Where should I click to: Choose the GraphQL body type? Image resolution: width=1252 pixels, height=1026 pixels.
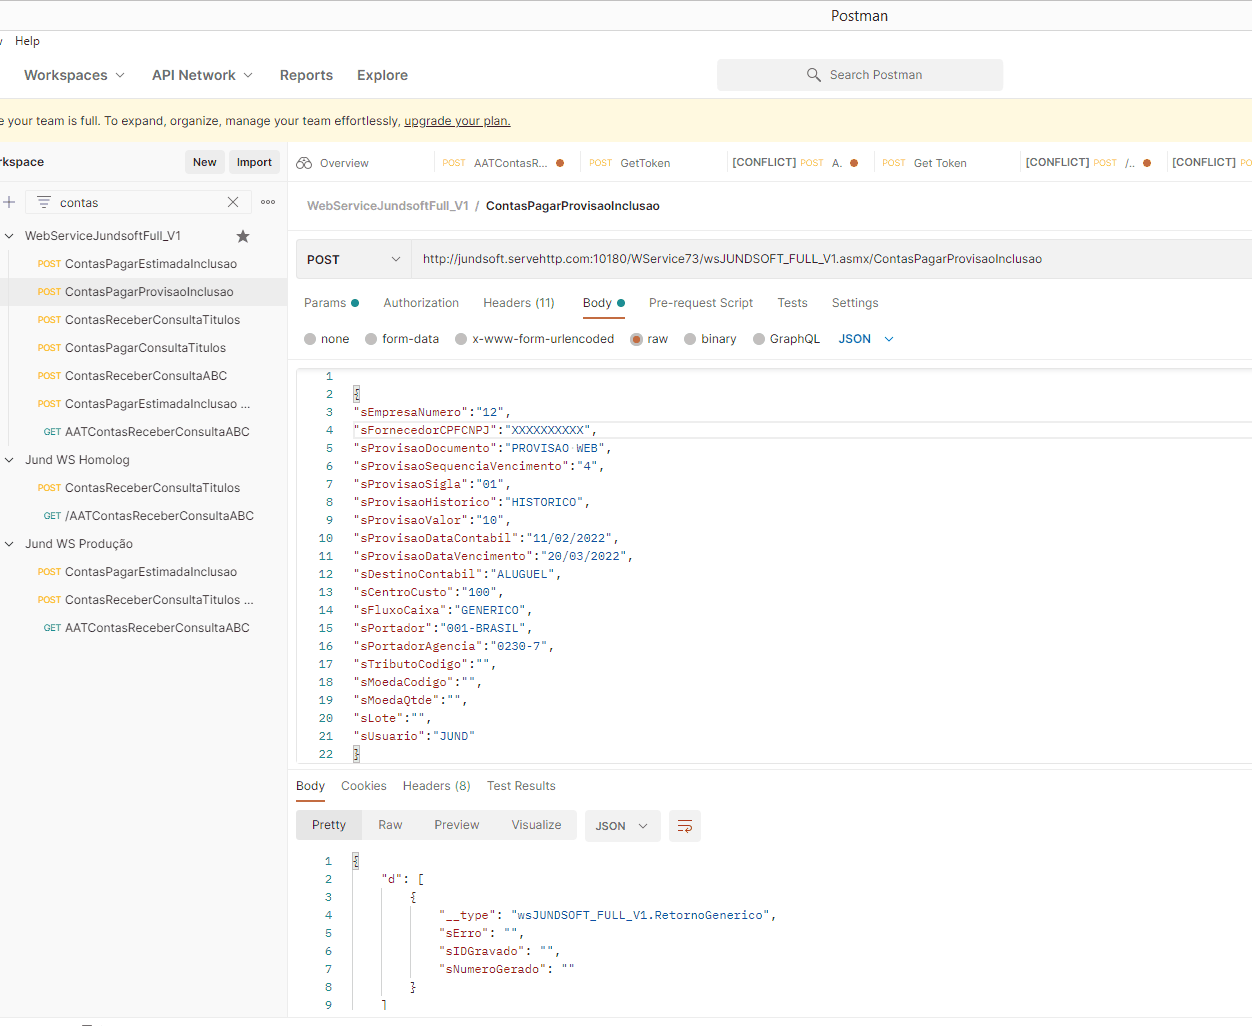pos(760,339)
